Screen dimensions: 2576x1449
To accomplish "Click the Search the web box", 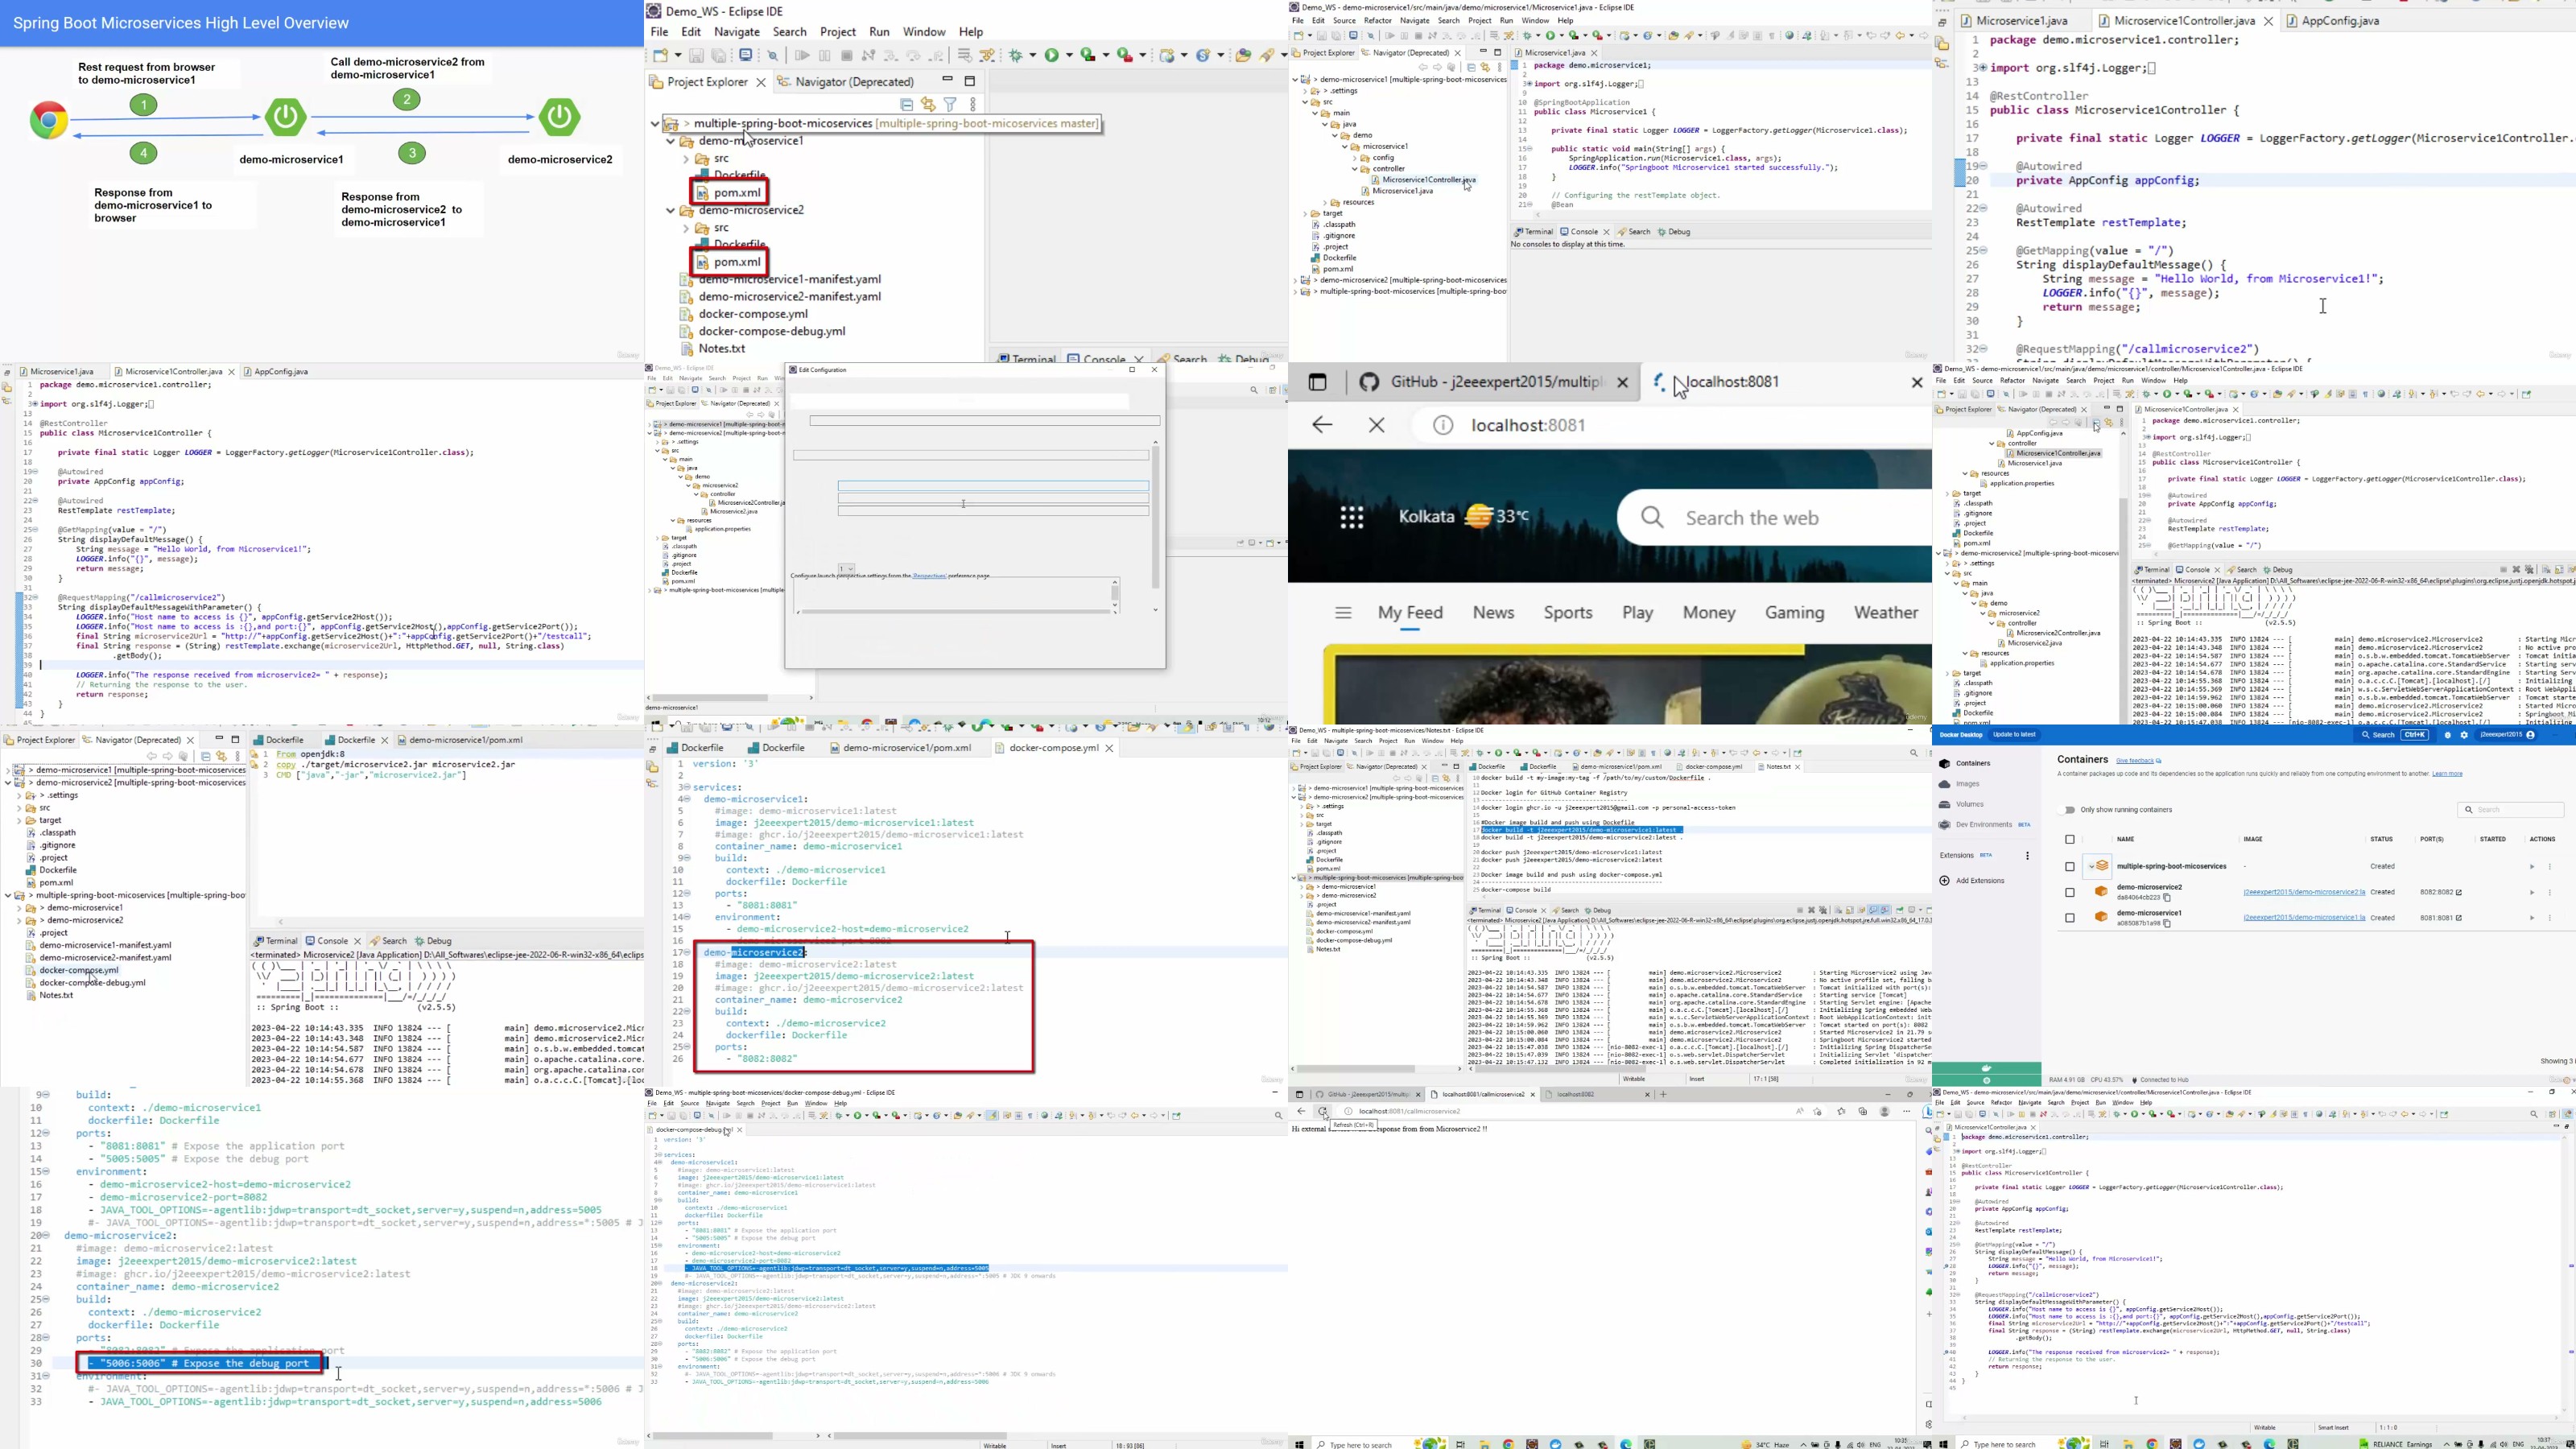I will pos(1775,517).
